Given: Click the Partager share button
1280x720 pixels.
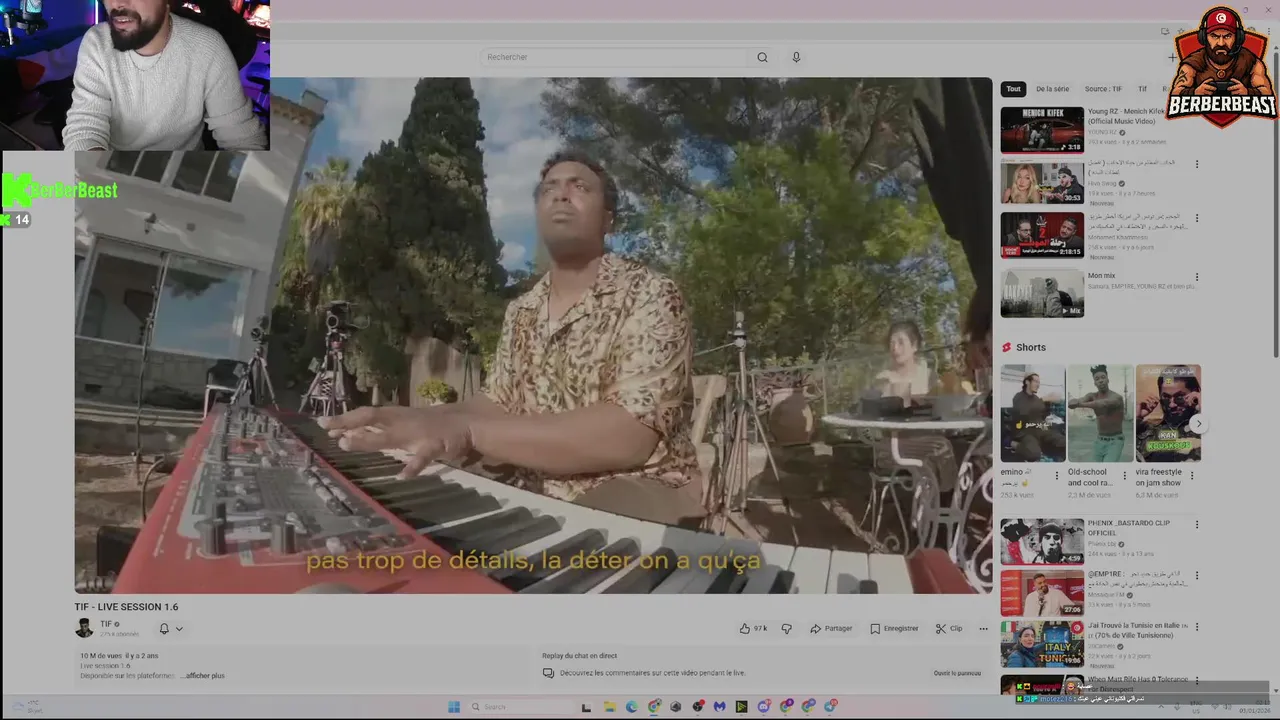Looking at the screenshot, I should coord(831,628).
